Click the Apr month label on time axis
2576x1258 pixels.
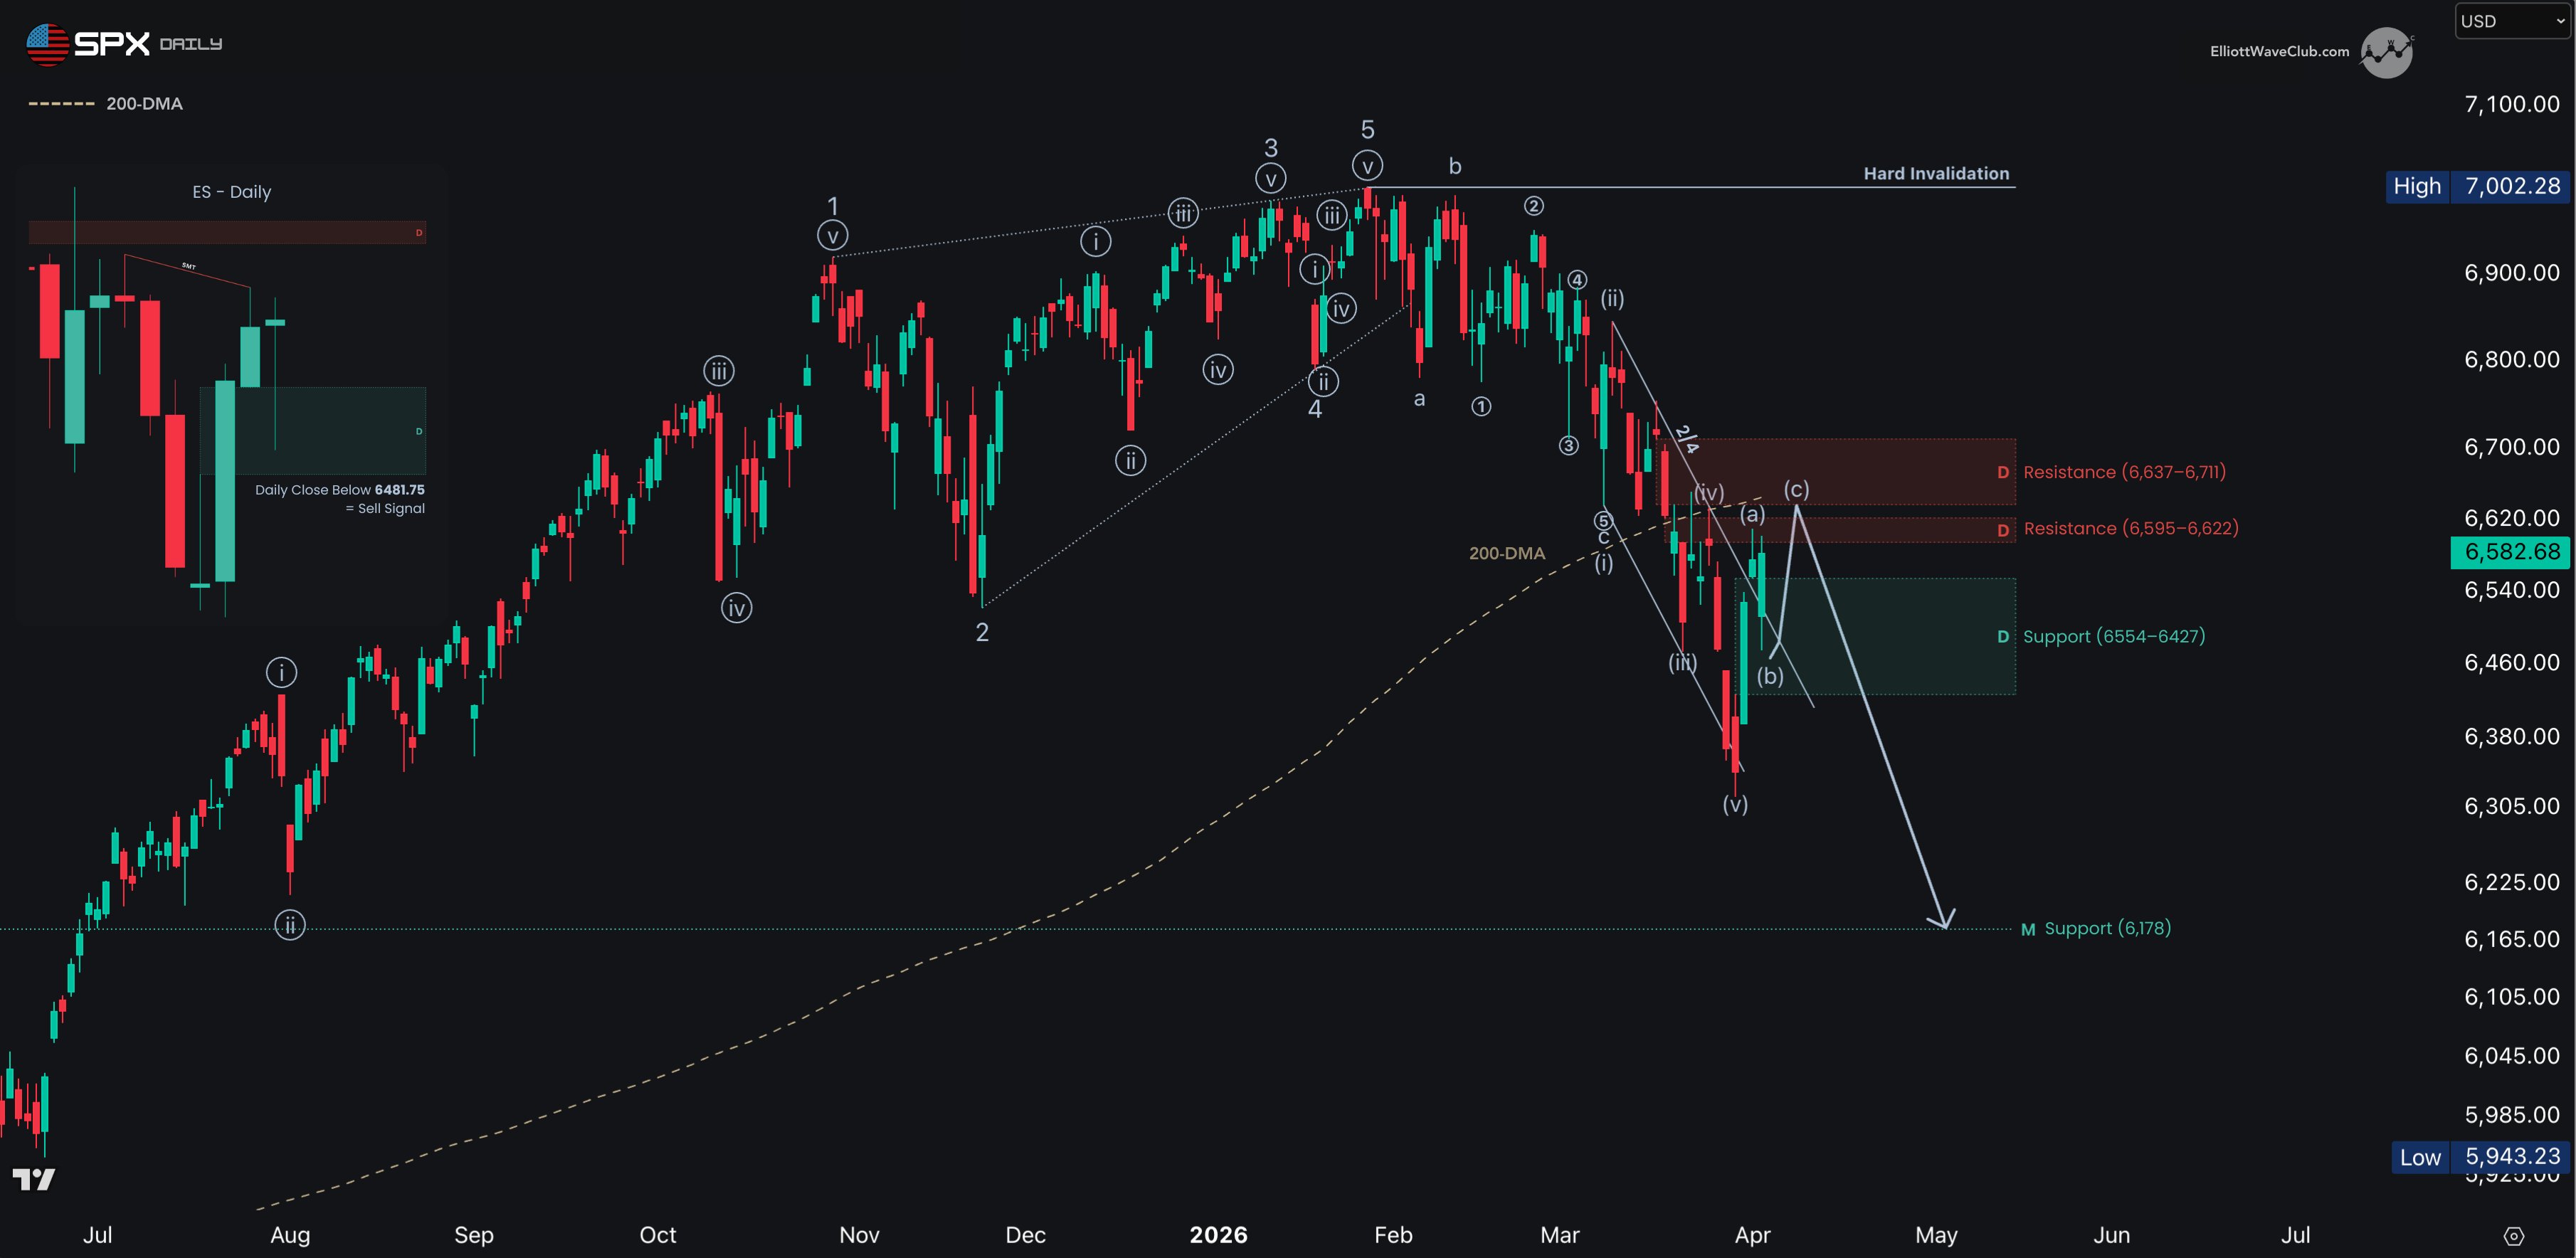[1752, 1235]
